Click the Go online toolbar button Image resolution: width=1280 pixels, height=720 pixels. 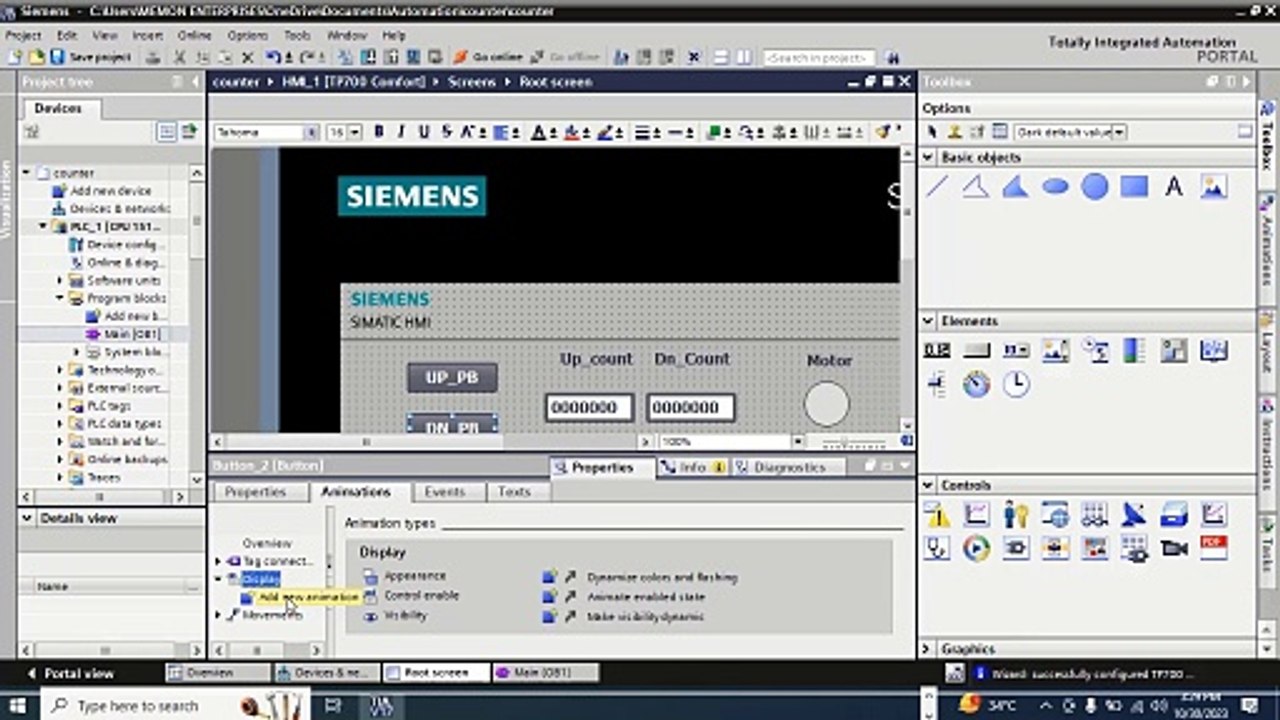490,57
